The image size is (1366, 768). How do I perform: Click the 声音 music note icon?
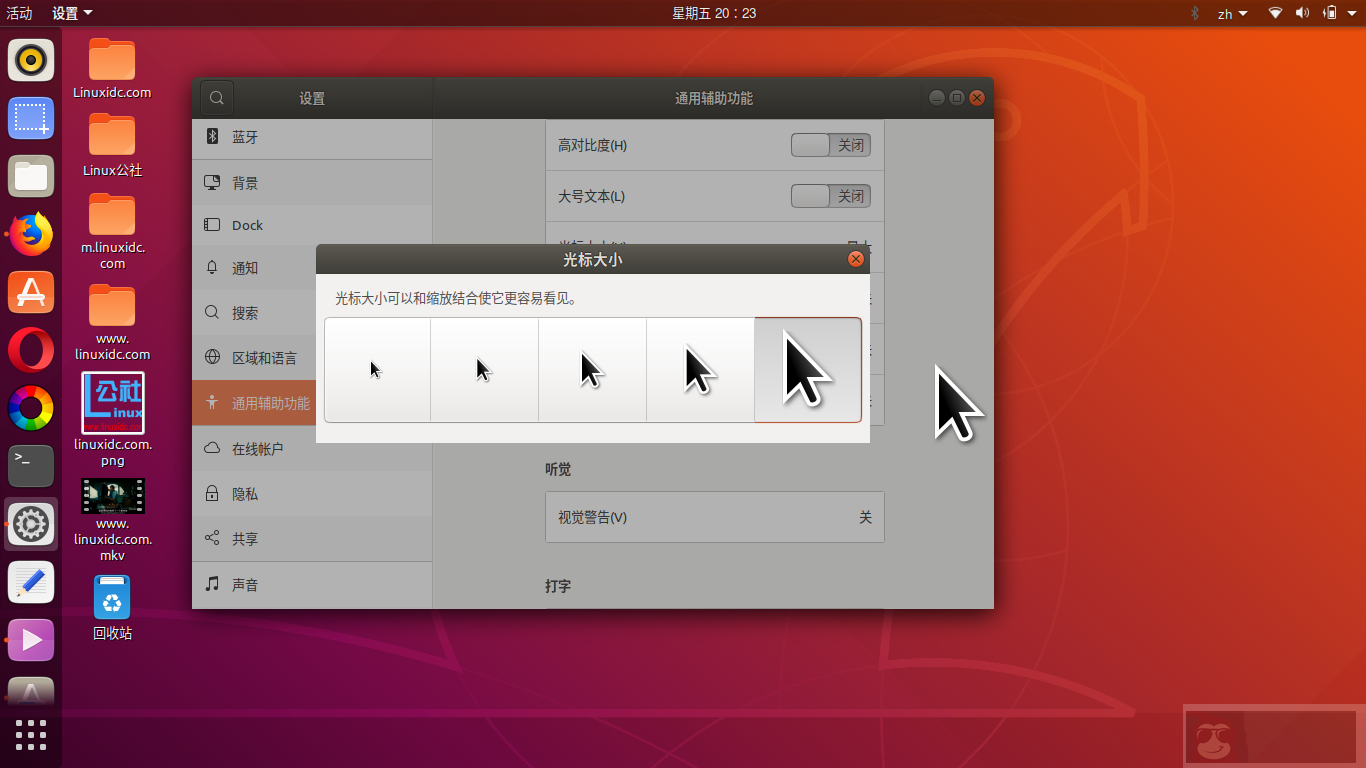pos(212,584)
